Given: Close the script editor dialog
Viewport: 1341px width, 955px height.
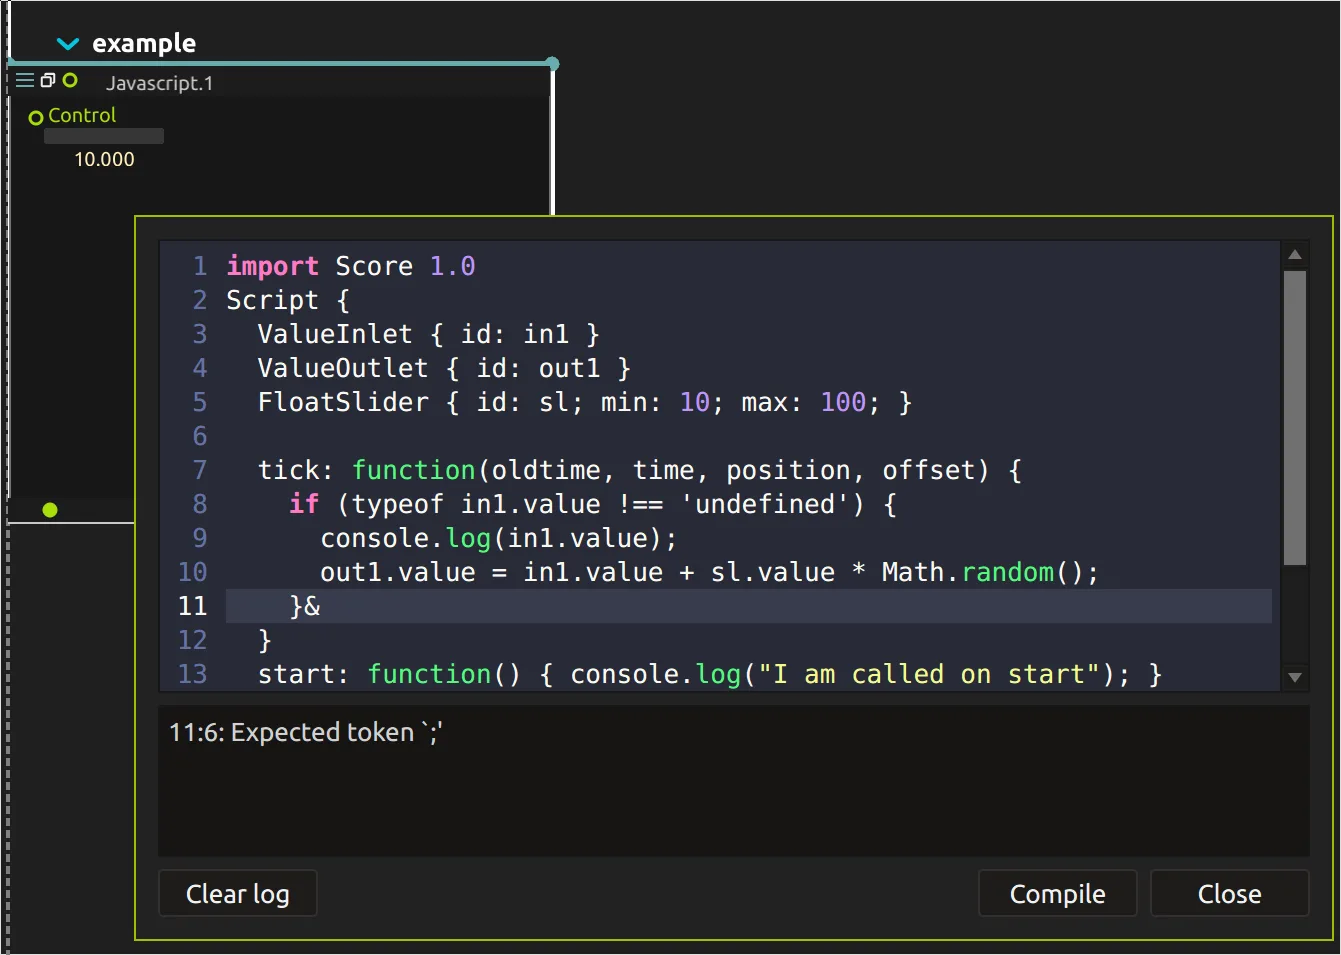Looking at the screenshot, I should click(1229, 894).
